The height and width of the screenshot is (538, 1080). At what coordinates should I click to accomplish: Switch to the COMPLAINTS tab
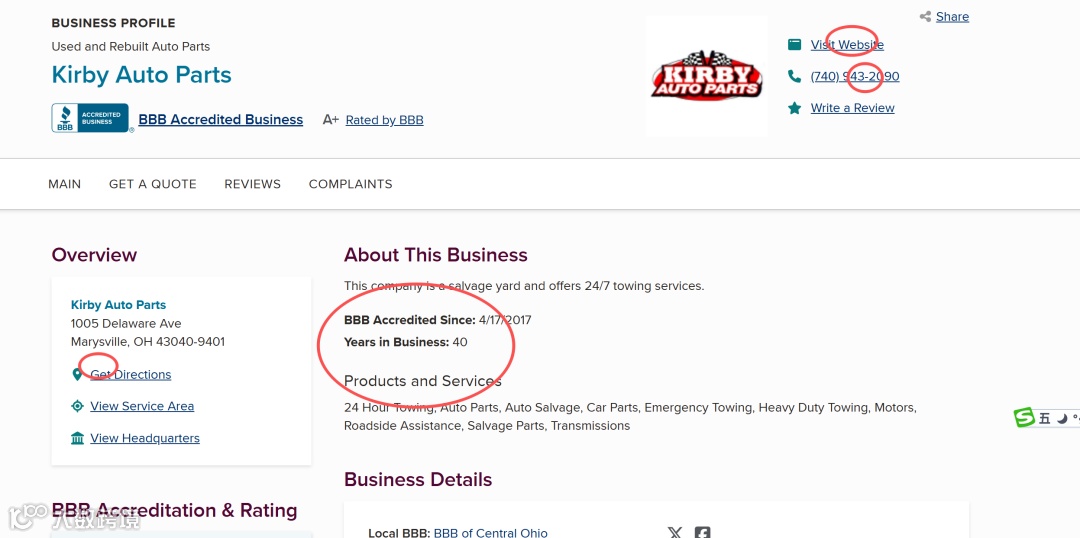(x=351, y=184)
